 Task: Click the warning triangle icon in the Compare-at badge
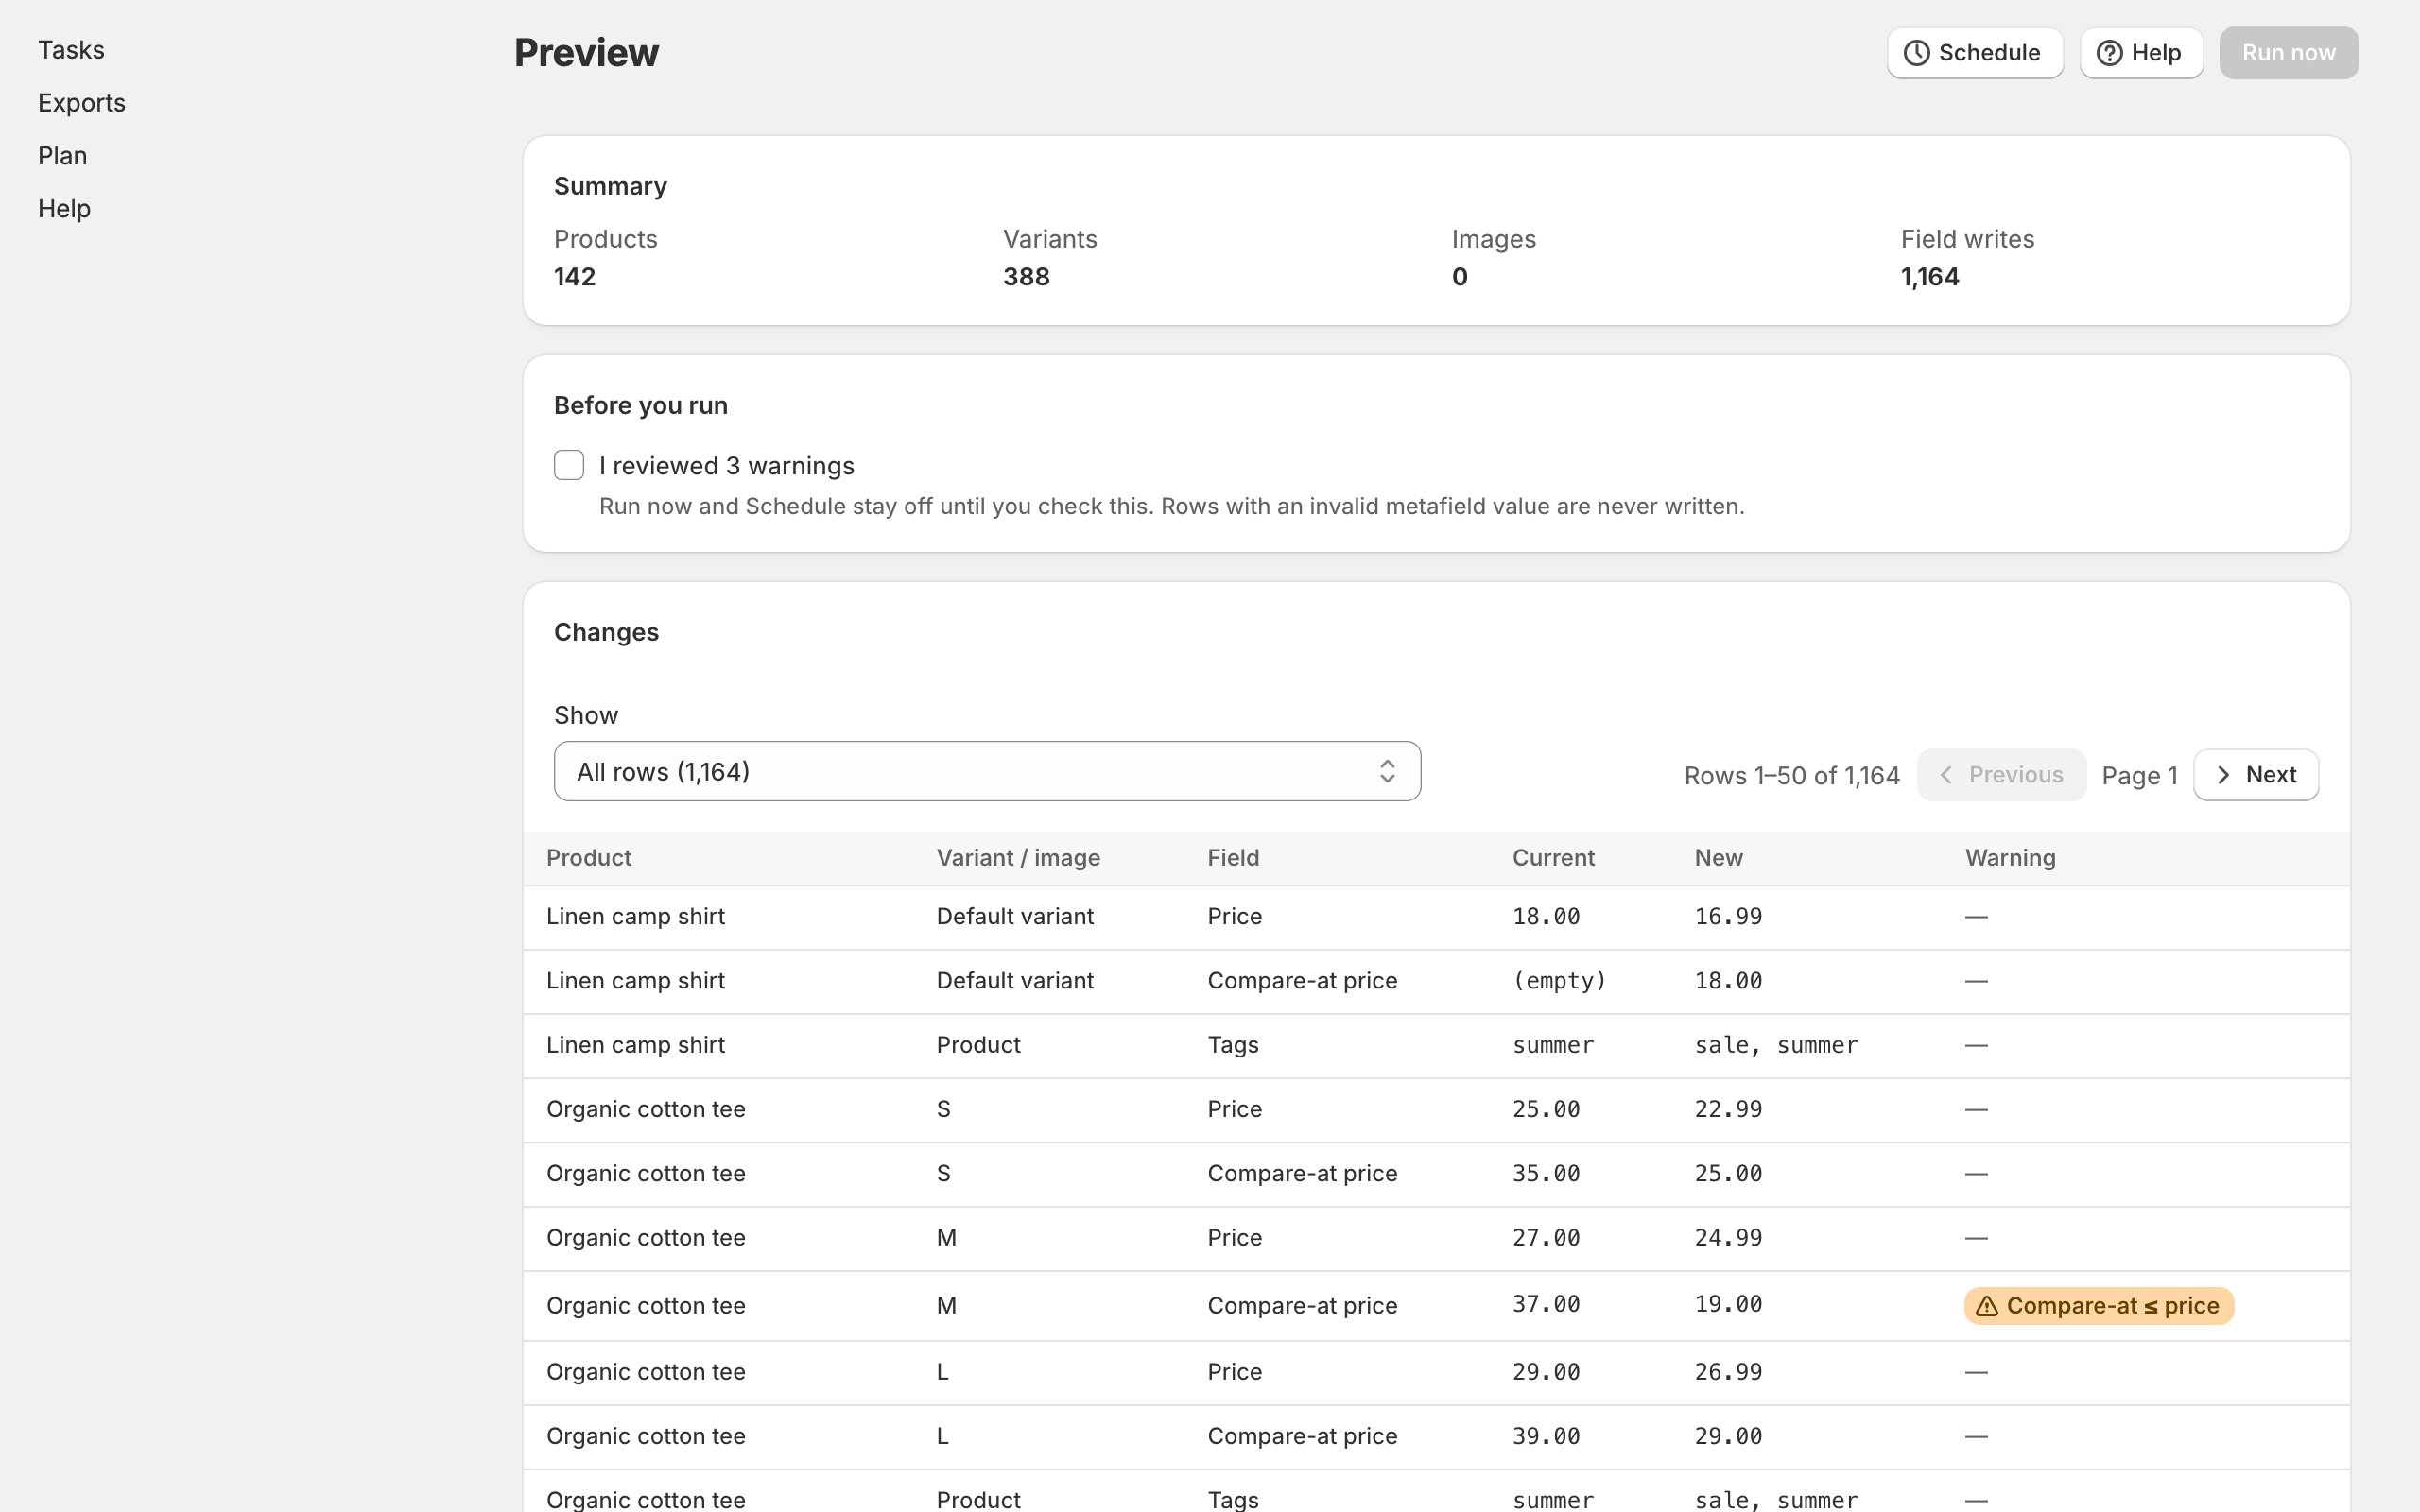pyautogui.click(x=1987, y=1306)
